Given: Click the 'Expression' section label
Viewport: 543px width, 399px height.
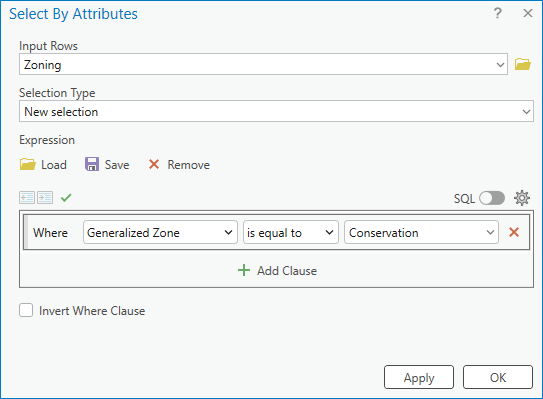Looking at the screenshot, I should 47,140.
